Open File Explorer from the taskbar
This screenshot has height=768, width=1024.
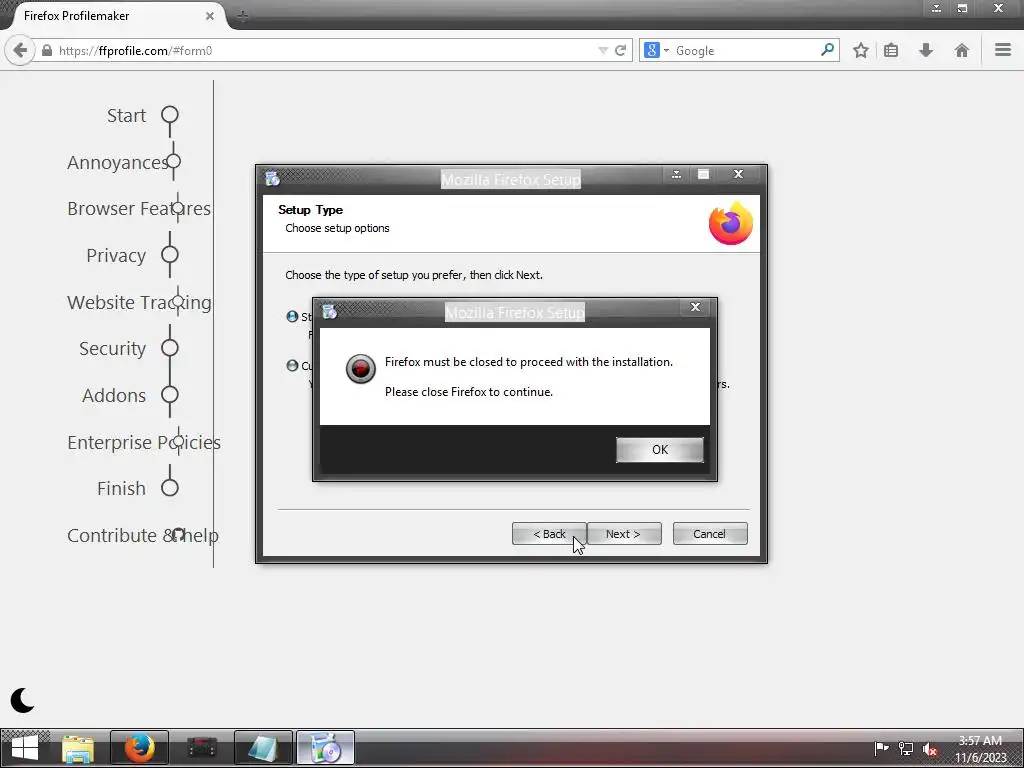click(78, 748)
